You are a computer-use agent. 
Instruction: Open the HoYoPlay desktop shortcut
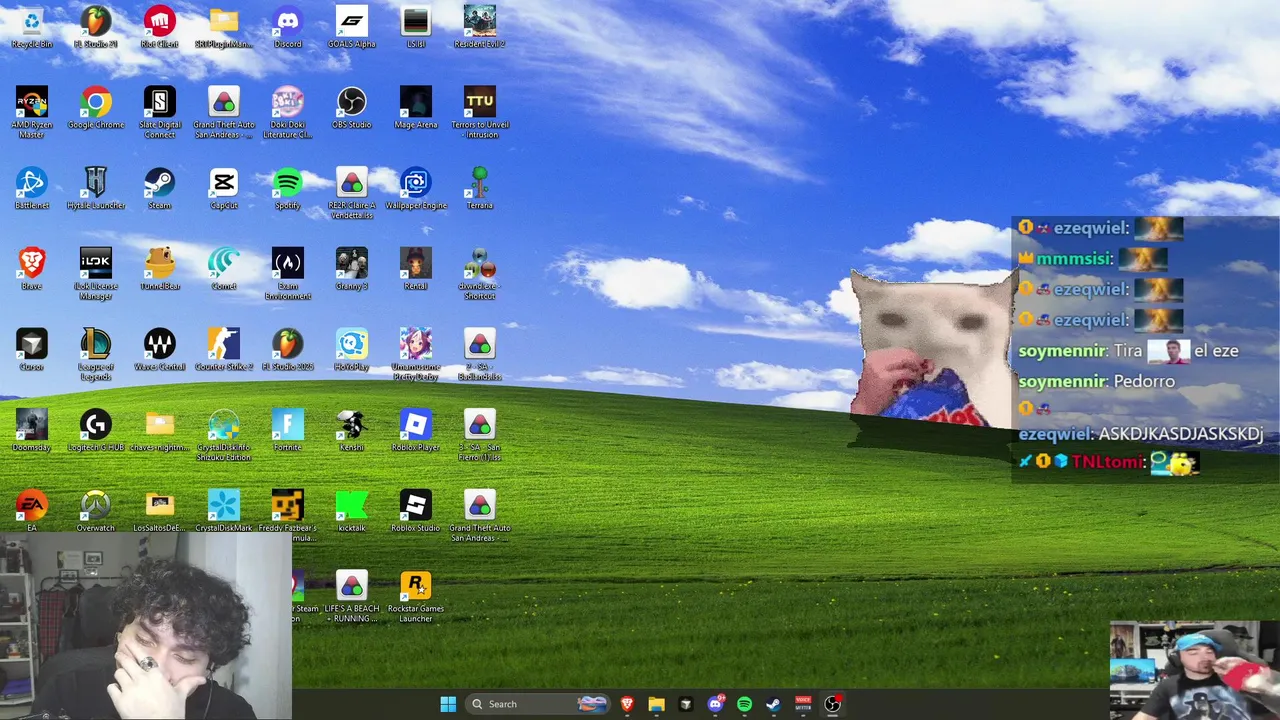pos(351,350)
